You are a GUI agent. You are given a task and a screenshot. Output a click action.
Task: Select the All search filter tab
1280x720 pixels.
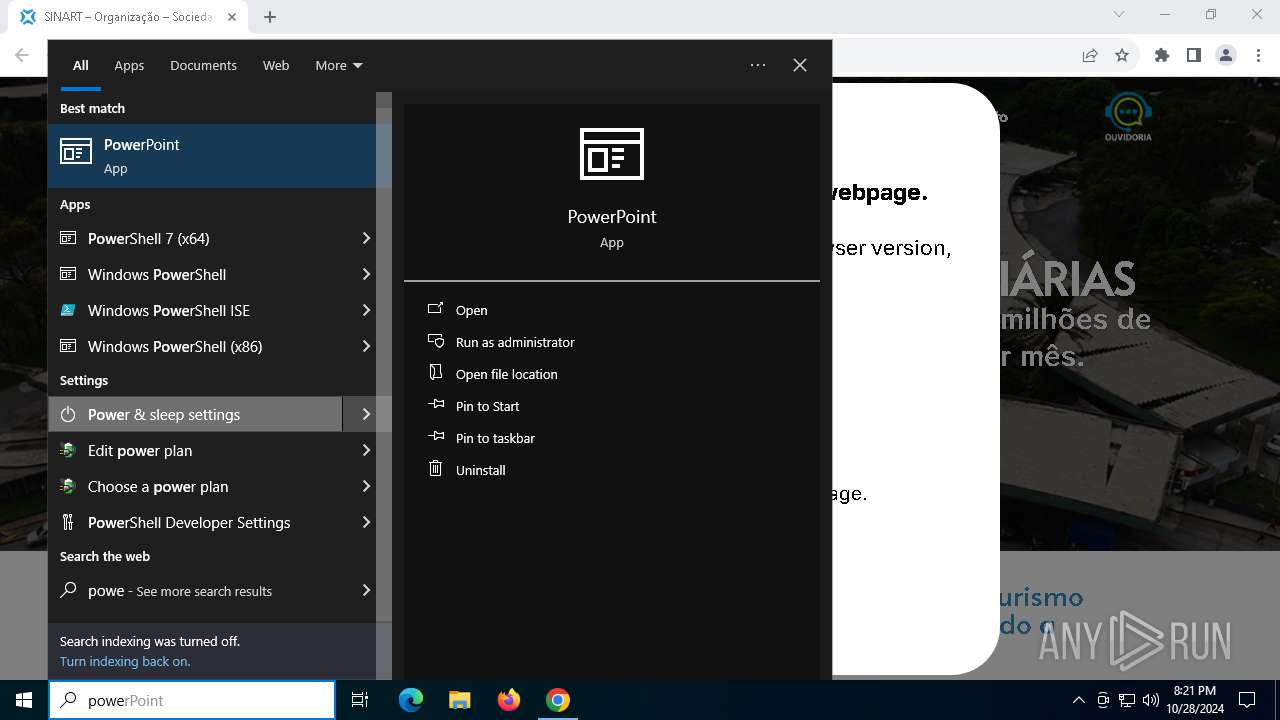pyautogui.click(x=81, y=65)
